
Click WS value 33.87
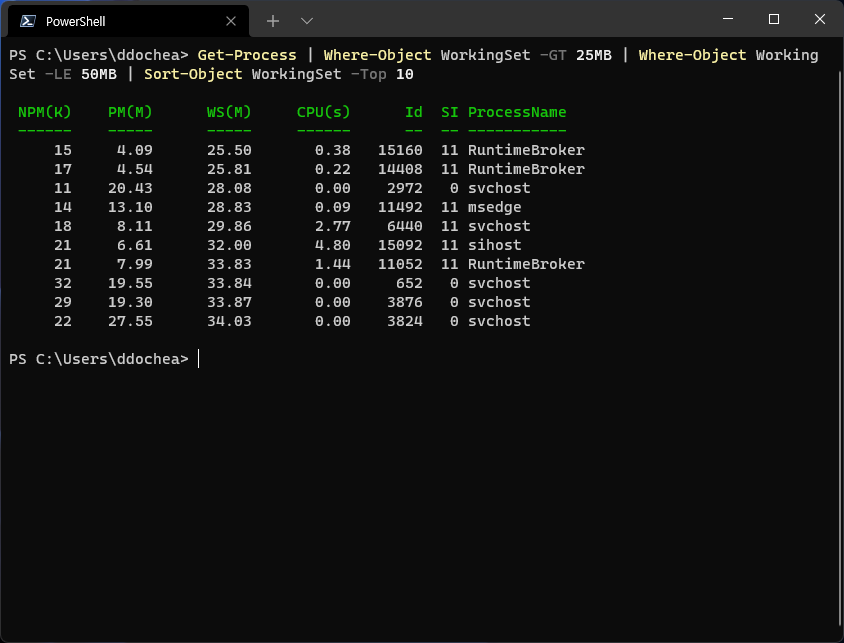click(229, 302)
